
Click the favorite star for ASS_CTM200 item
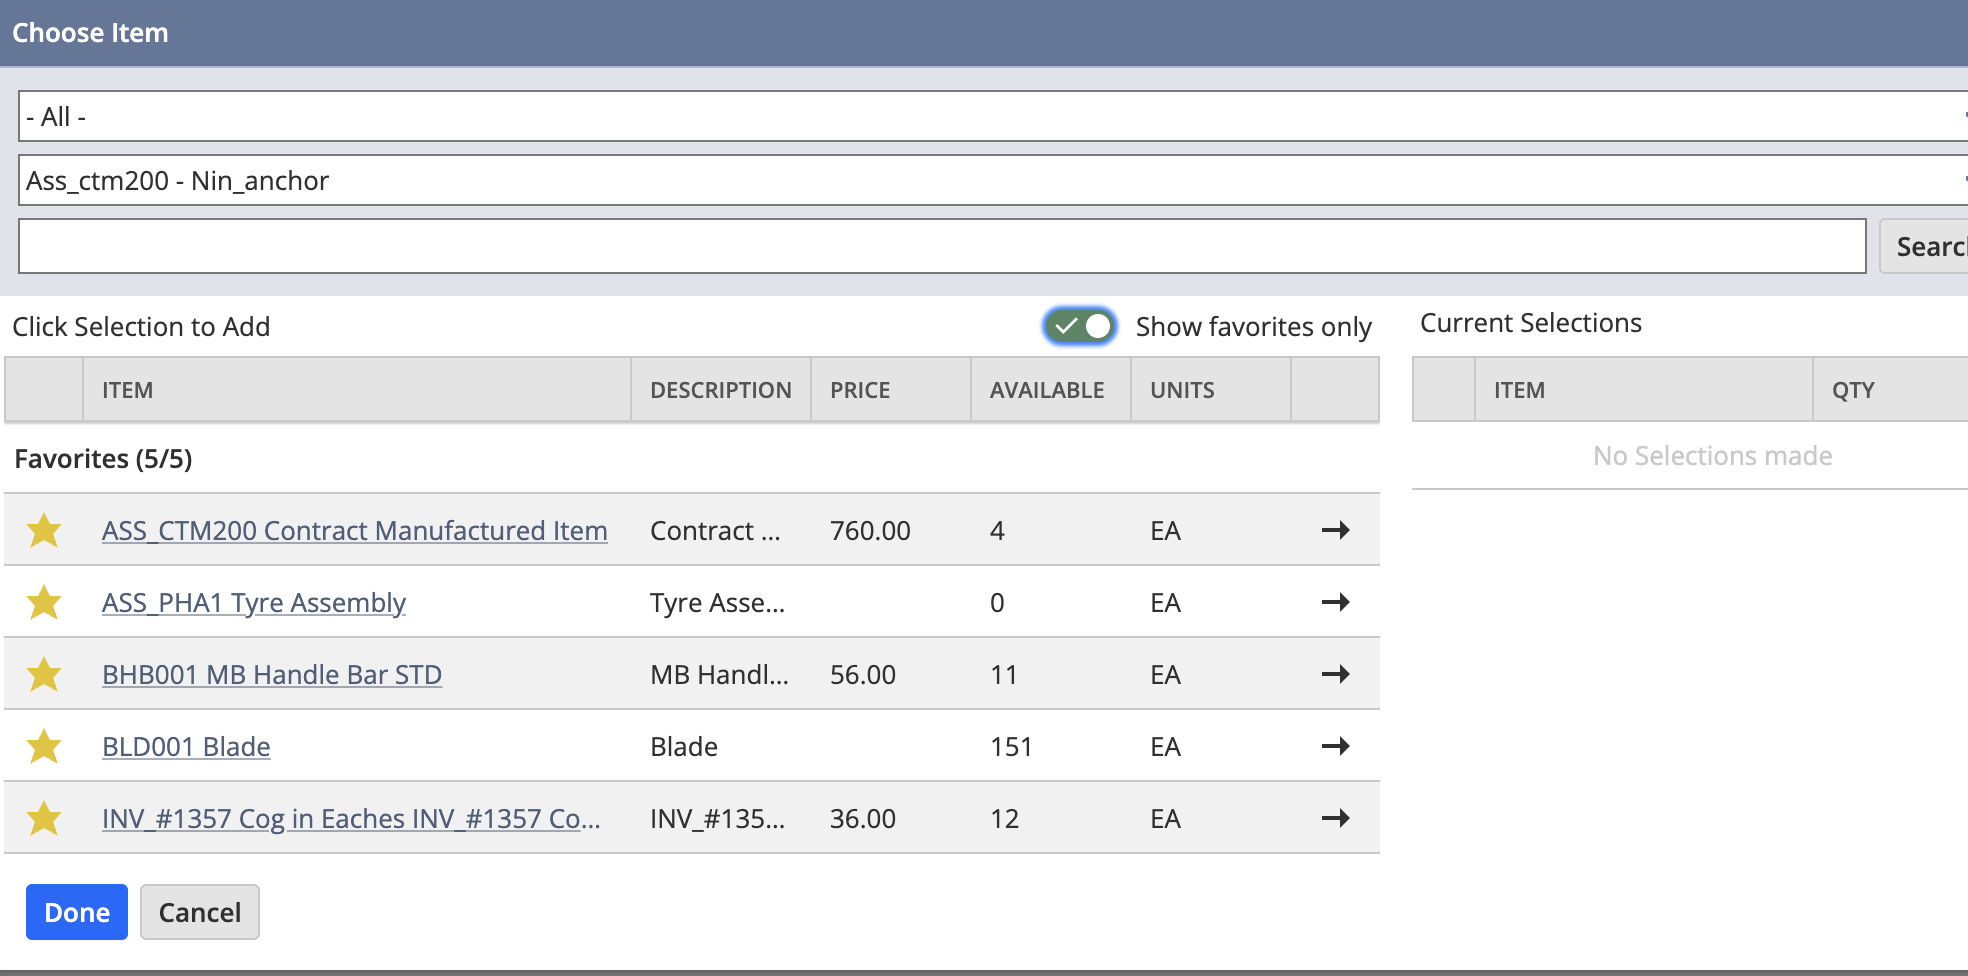pyautogui.click(x=44, y=530)
